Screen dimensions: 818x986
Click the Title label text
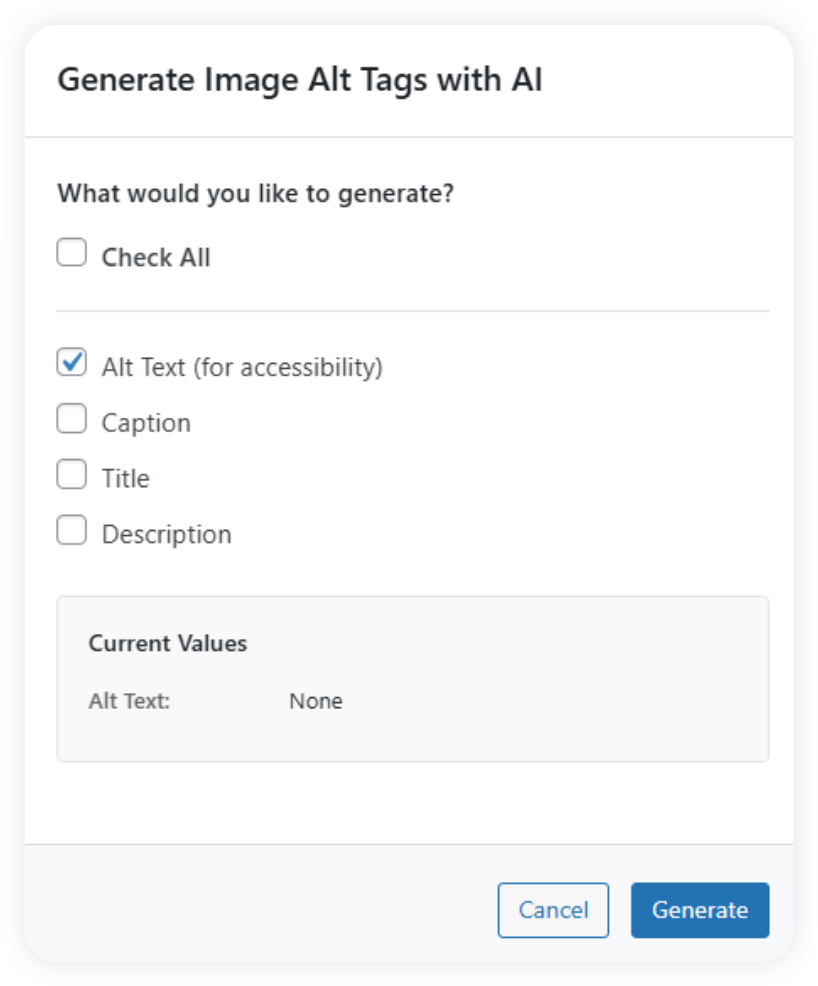124,478
